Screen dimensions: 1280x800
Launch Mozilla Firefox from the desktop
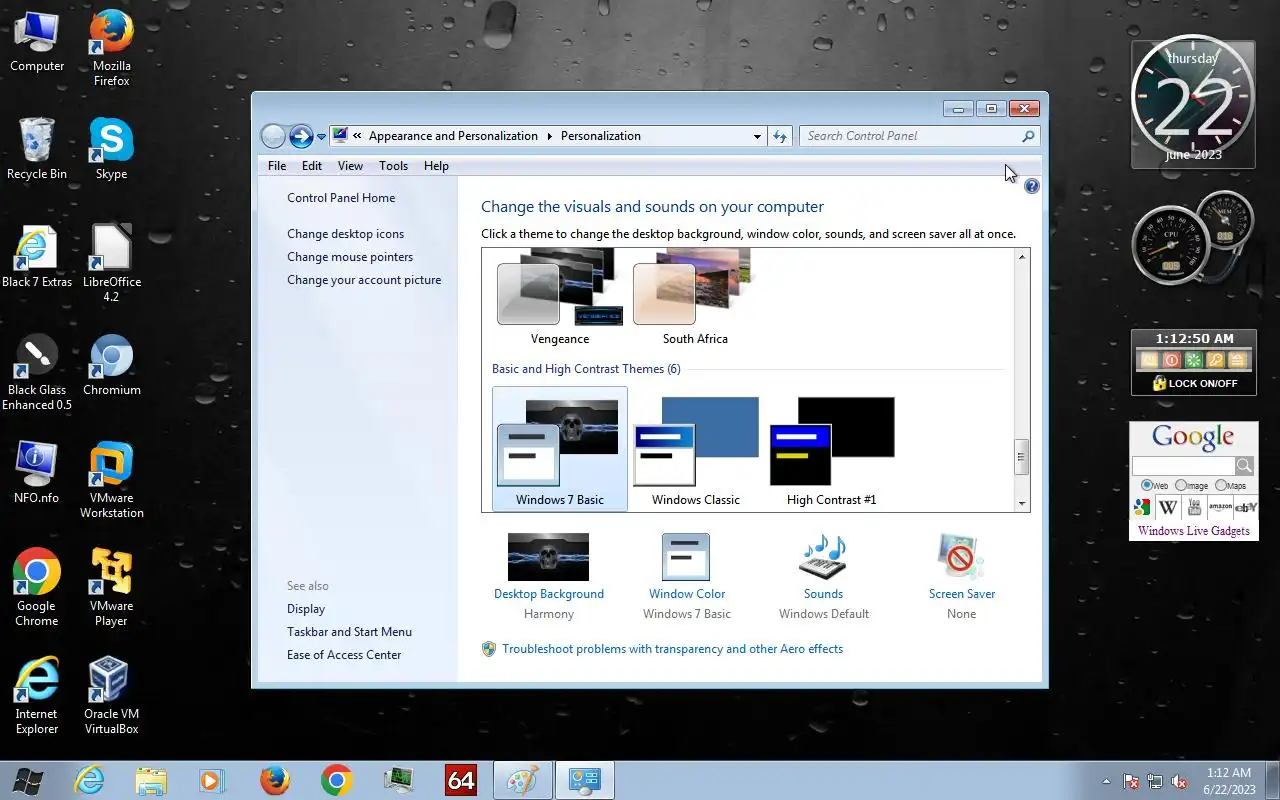tap(111, 48)
